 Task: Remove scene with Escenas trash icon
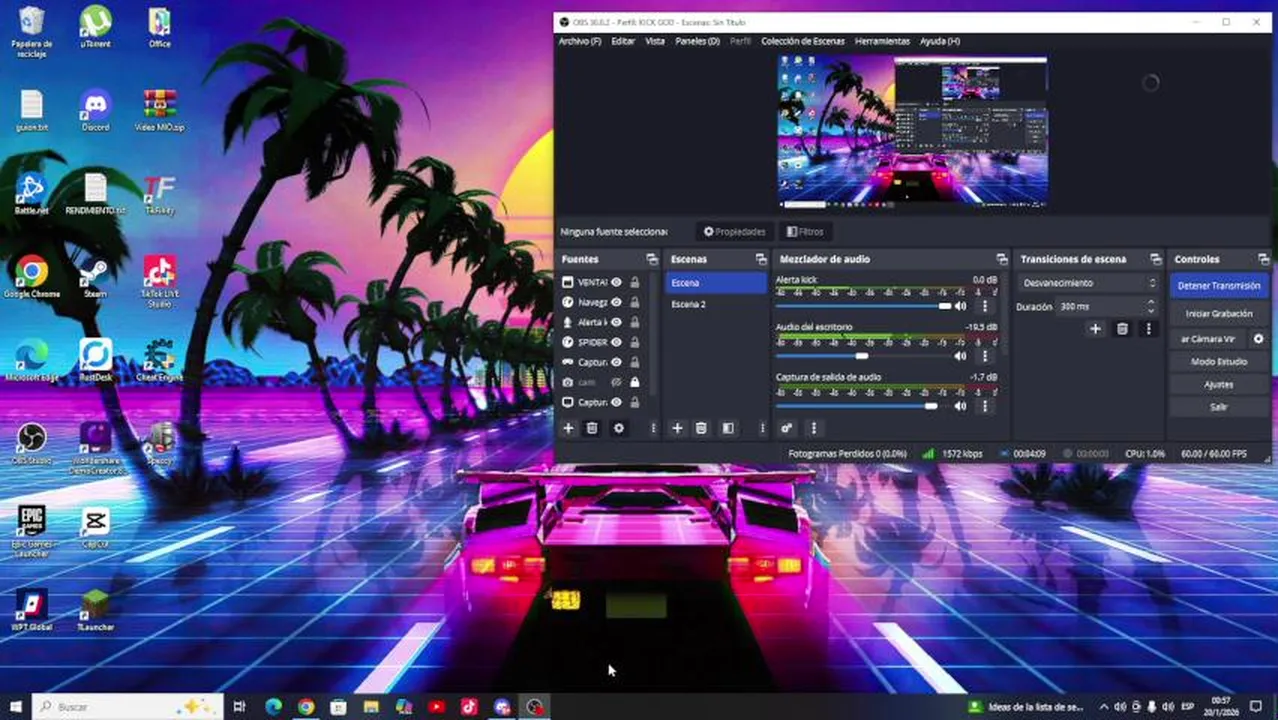point(701,428)
